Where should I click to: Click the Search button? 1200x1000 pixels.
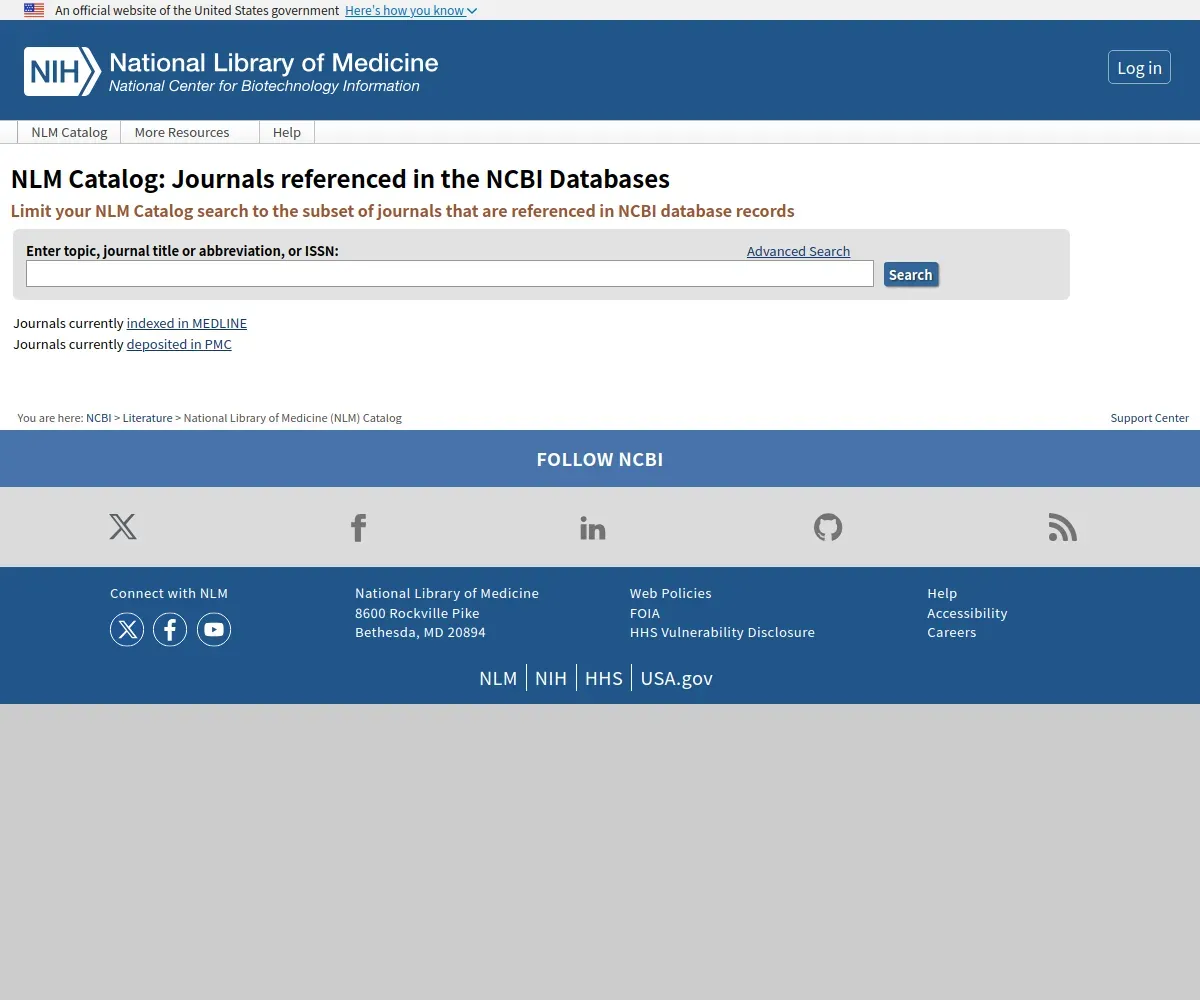[911, 275]
